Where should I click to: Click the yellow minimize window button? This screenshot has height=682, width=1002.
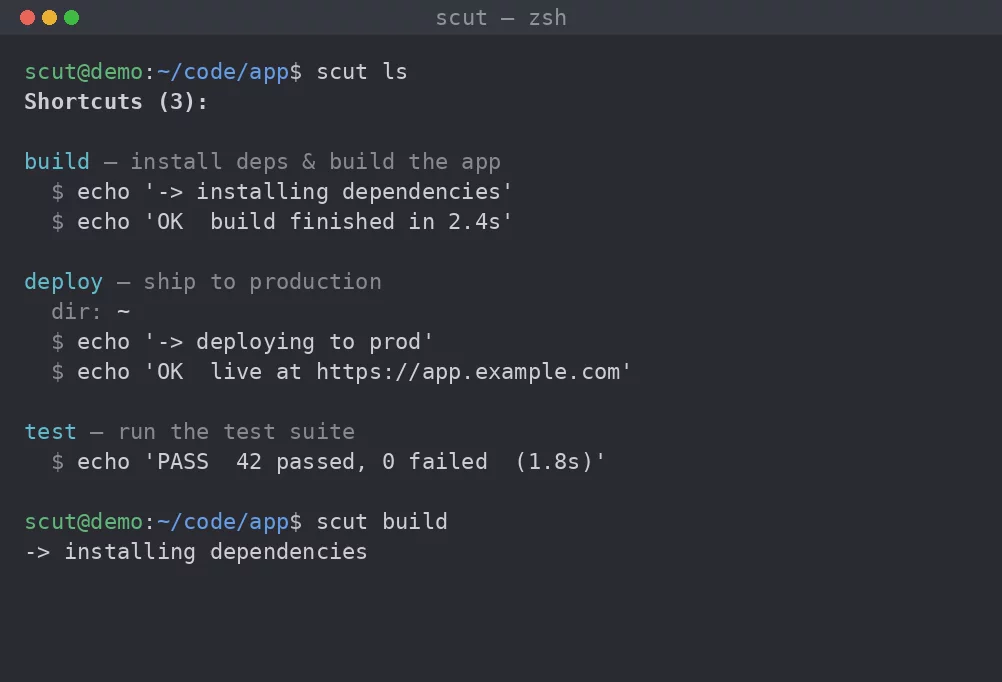[x=49, y=18]
